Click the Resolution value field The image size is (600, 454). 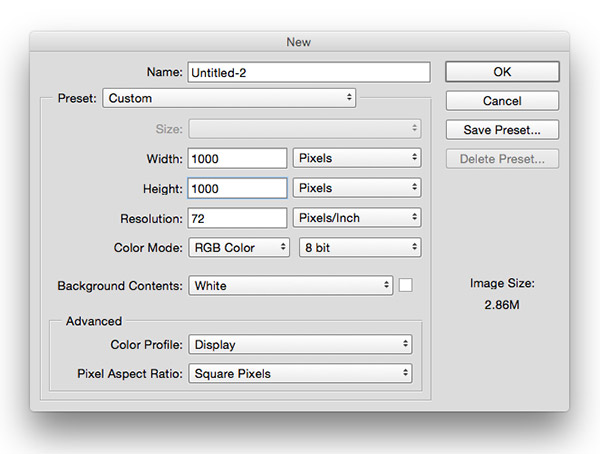pos(237,217)
